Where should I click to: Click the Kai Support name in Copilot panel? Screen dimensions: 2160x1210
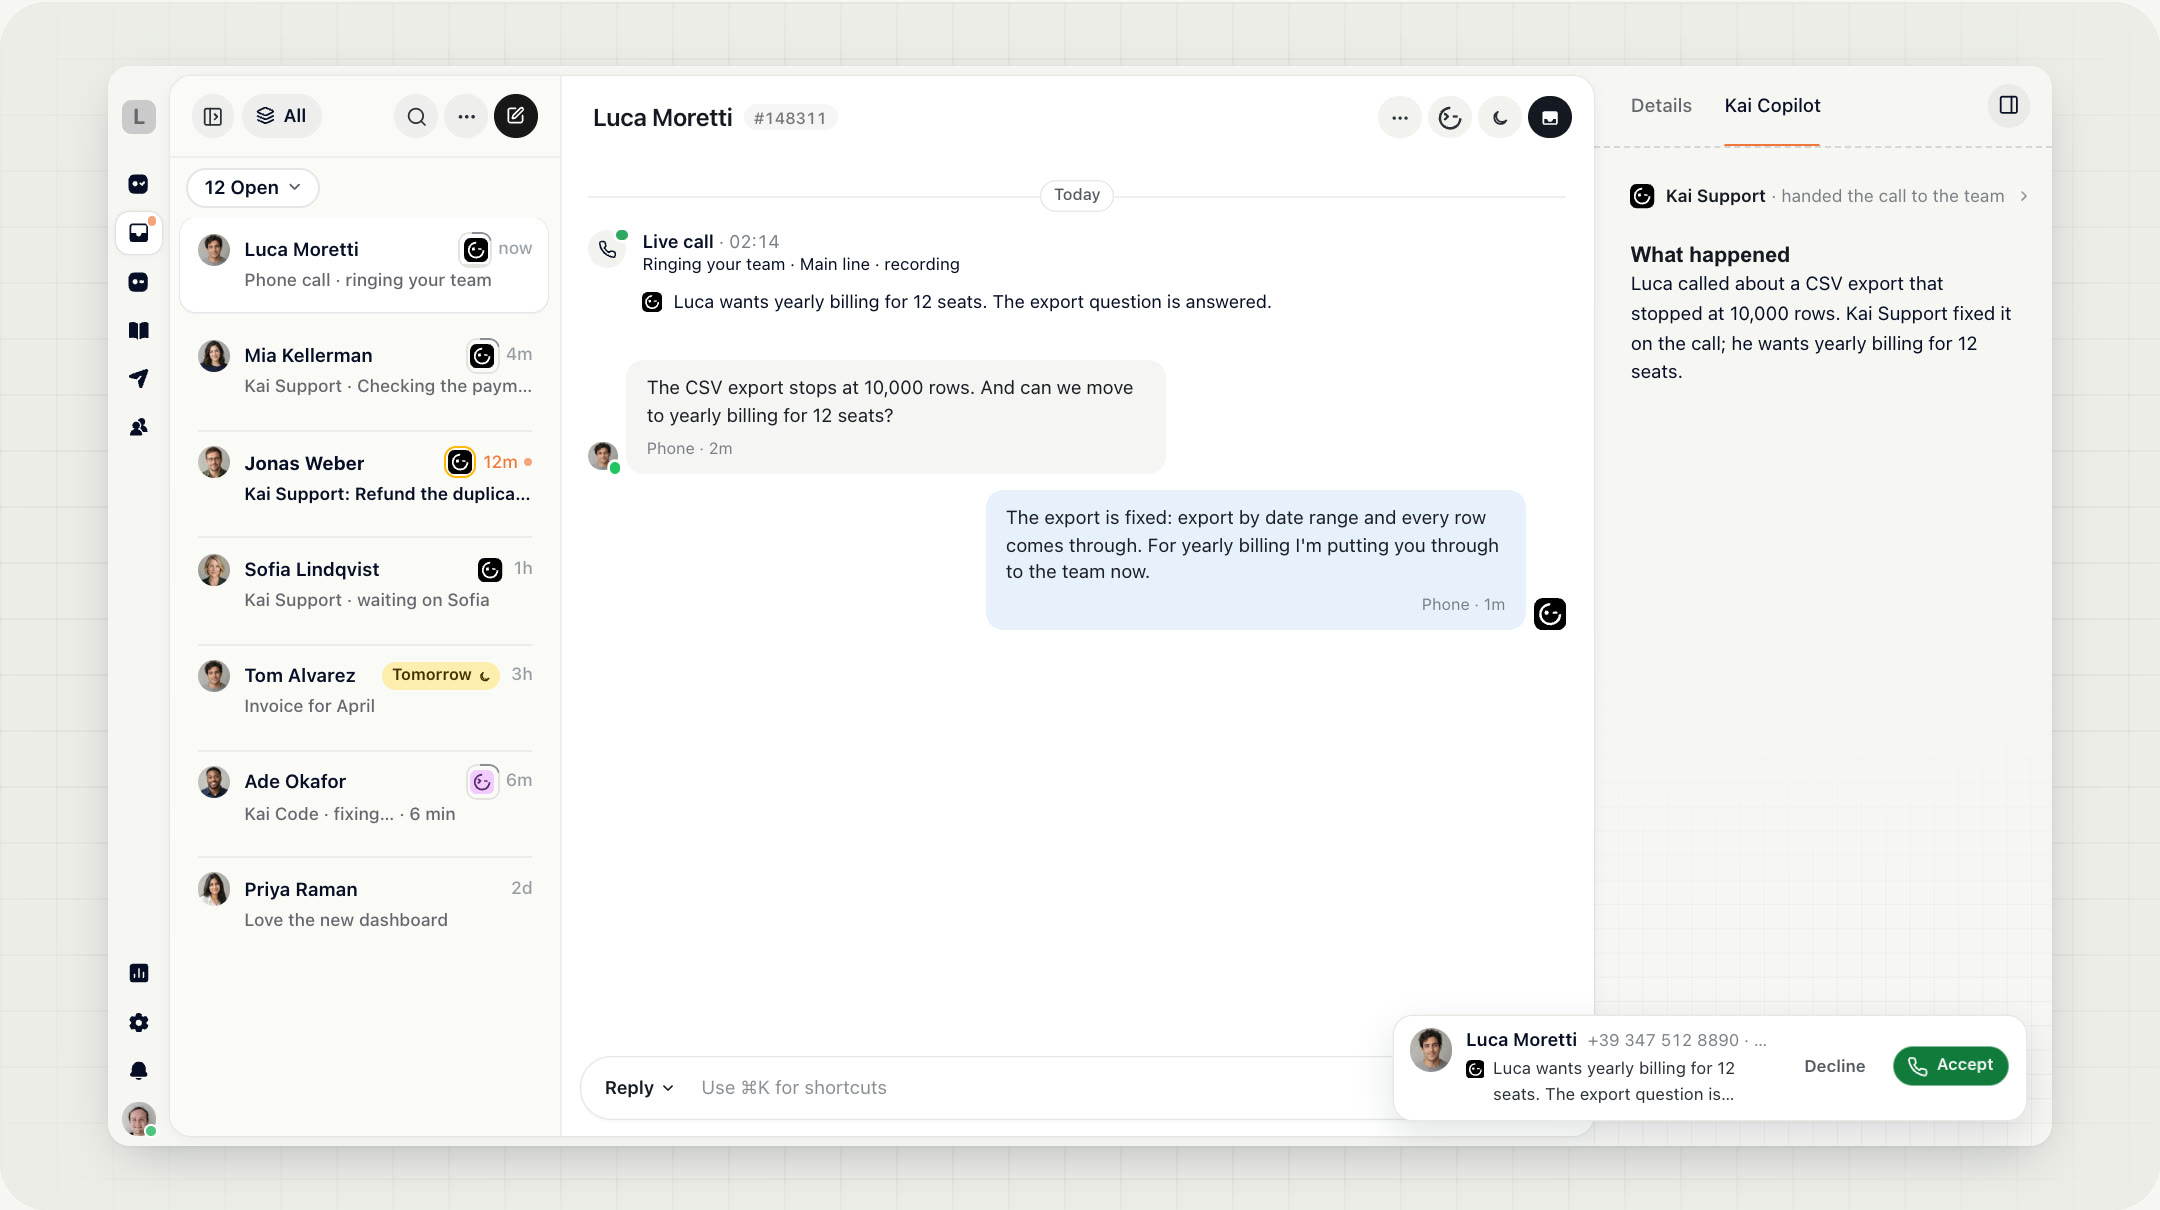tap(1715, 196)
